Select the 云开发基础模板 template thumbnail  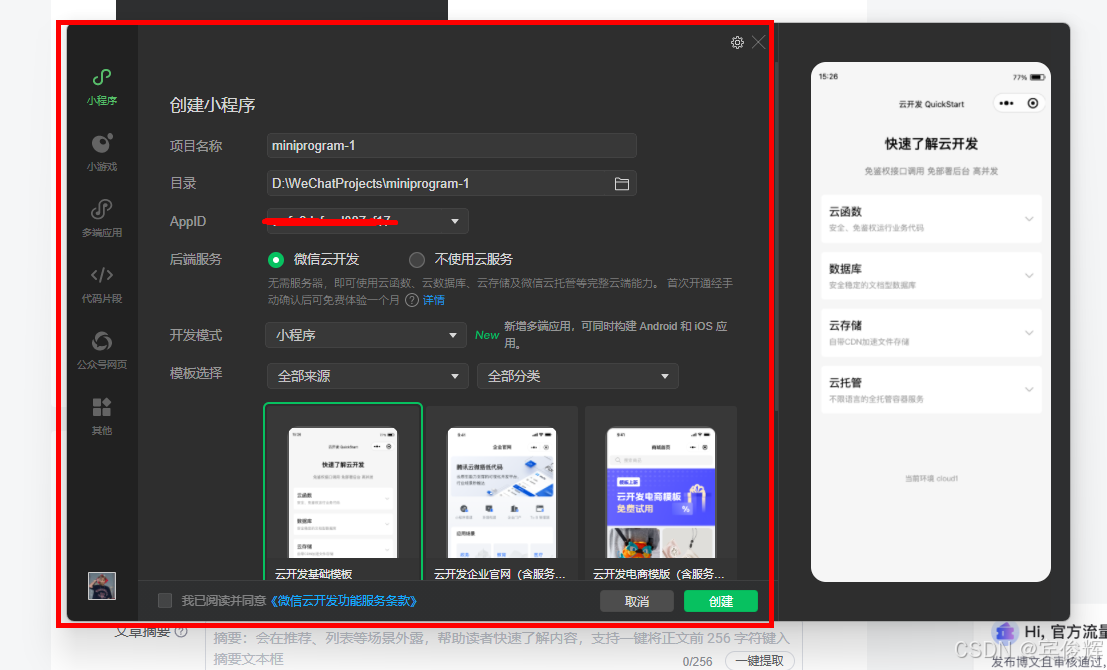[x=343, y=492]
